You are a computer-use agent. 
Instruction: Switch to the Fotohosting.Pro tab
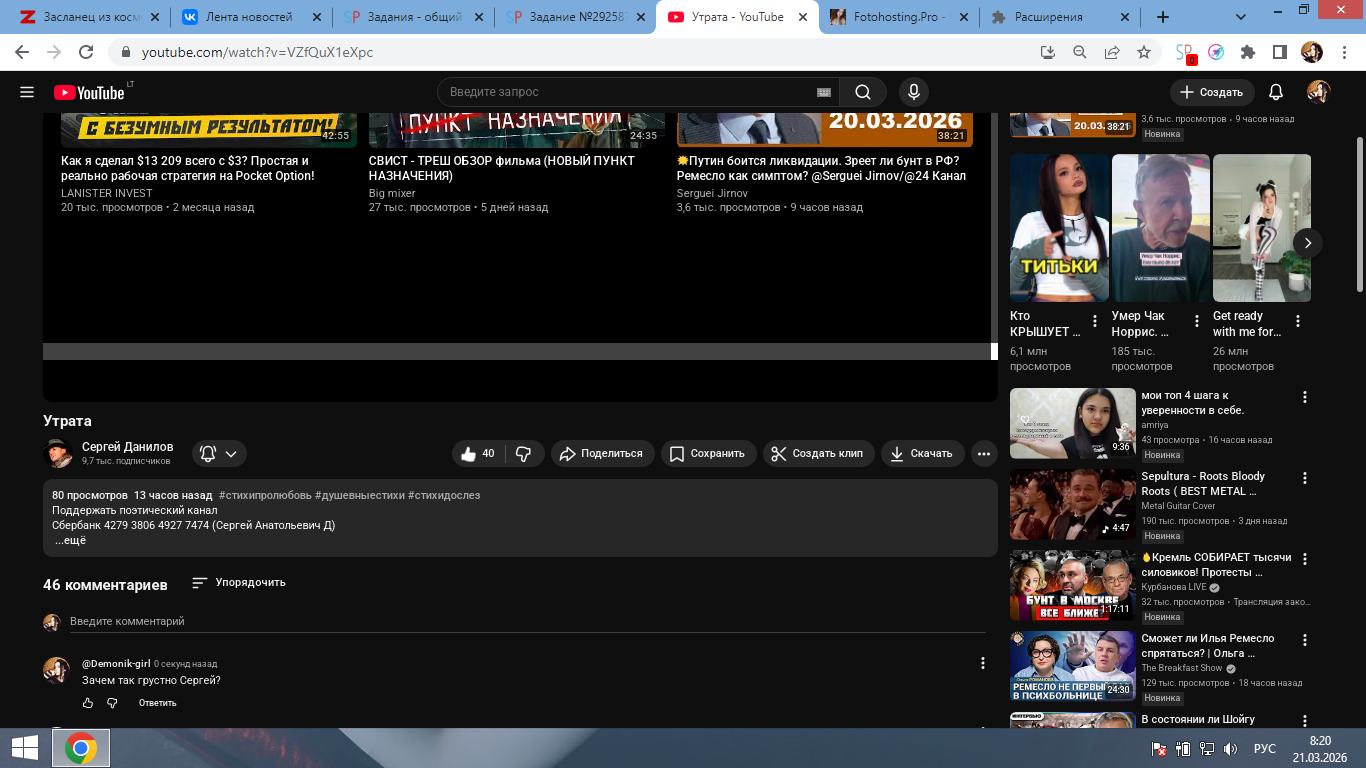(897, 17)
